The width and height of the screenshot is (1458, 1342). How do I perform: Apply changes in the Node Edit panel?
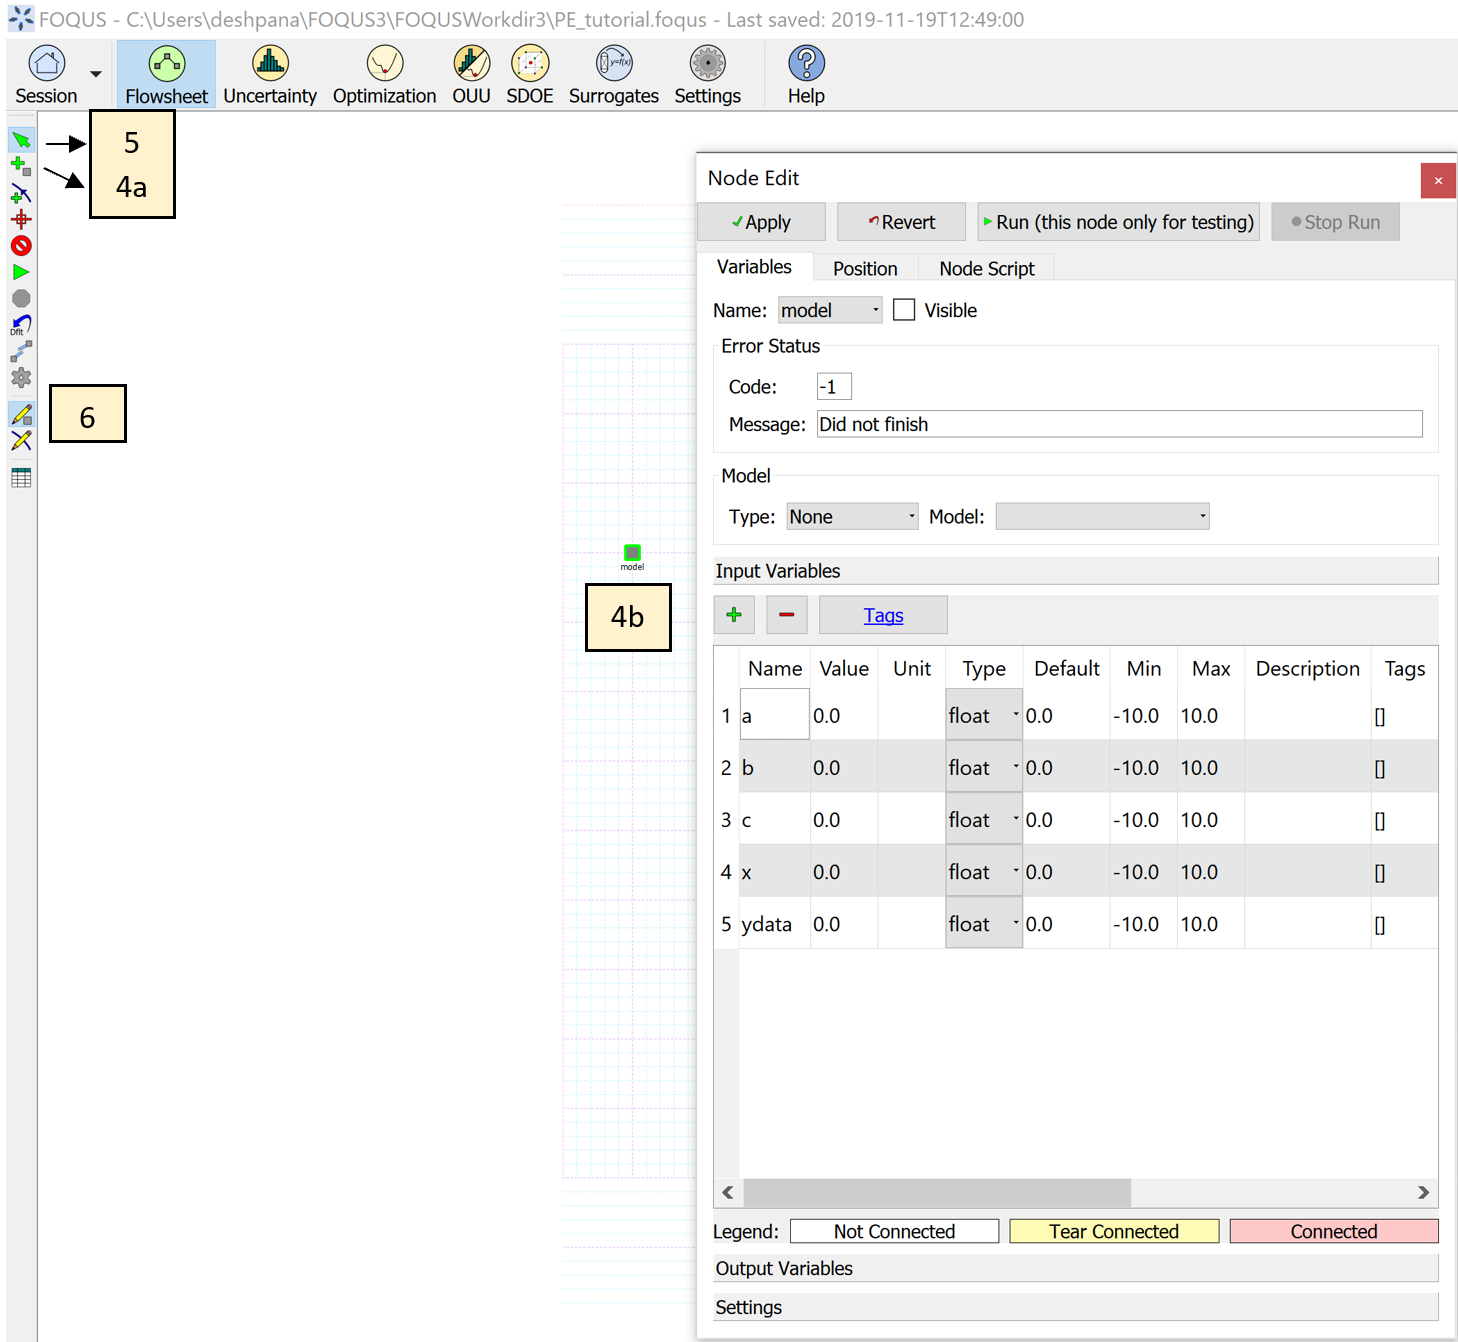coord(761,221)
